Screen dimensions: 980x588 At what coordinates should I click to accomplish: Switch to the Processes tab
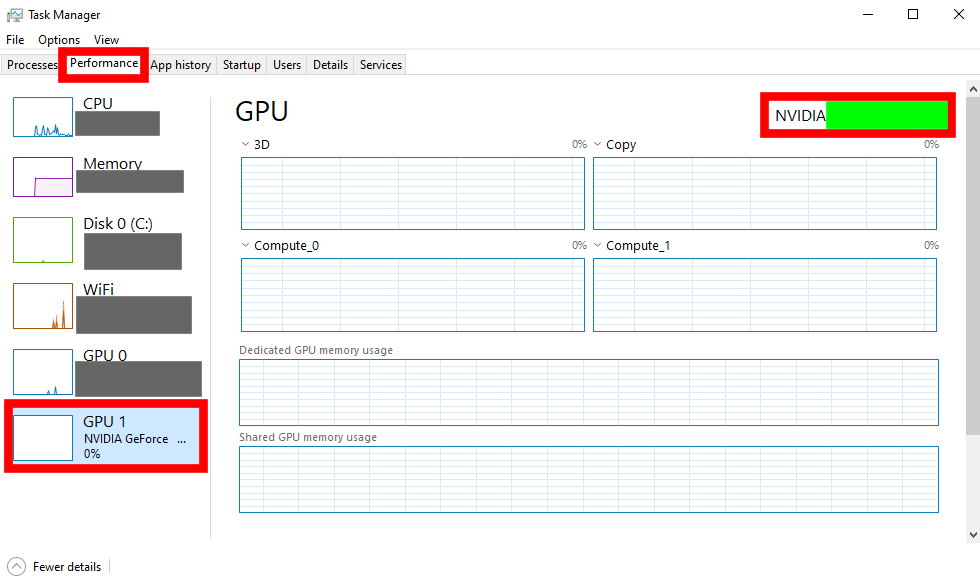(x=31, y=64)
